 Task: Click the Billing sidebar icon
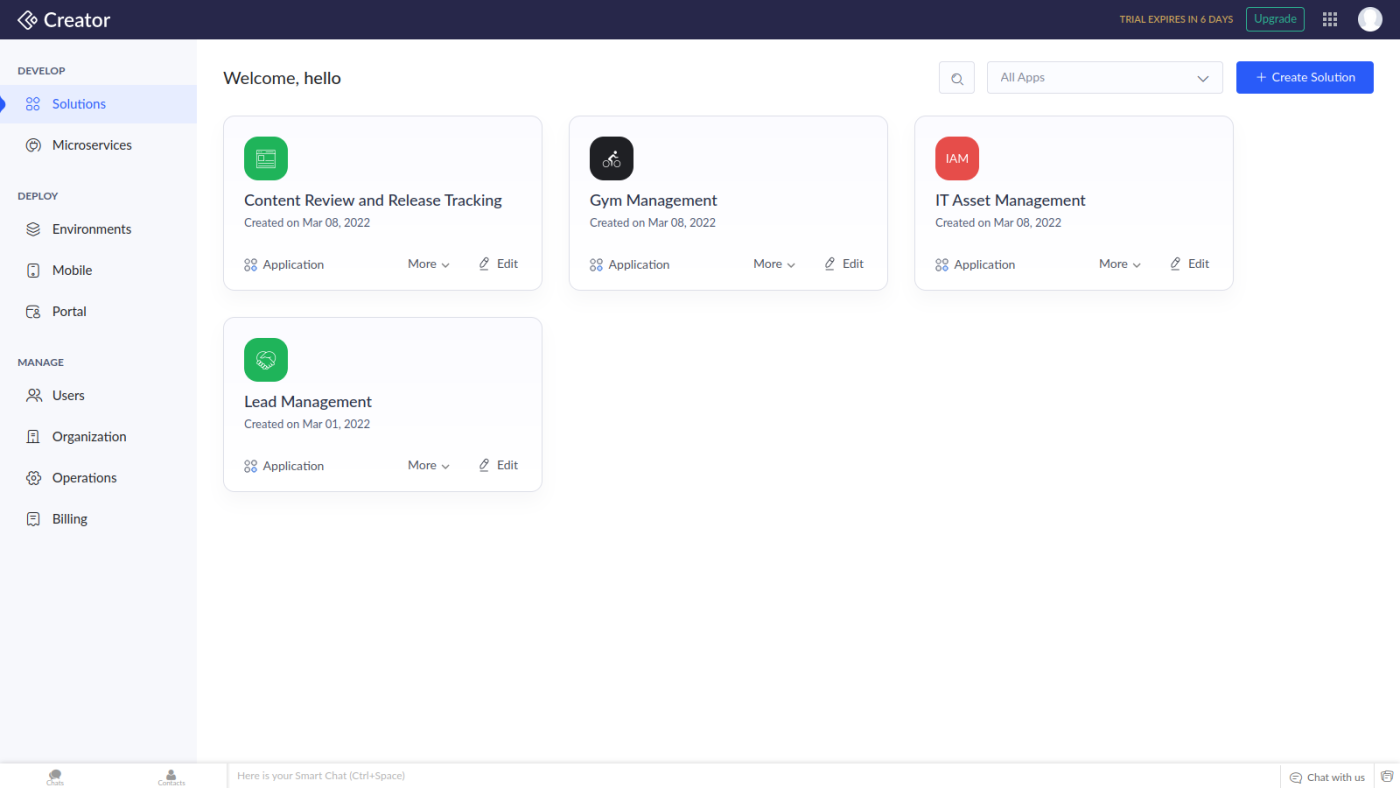[33, 519]
